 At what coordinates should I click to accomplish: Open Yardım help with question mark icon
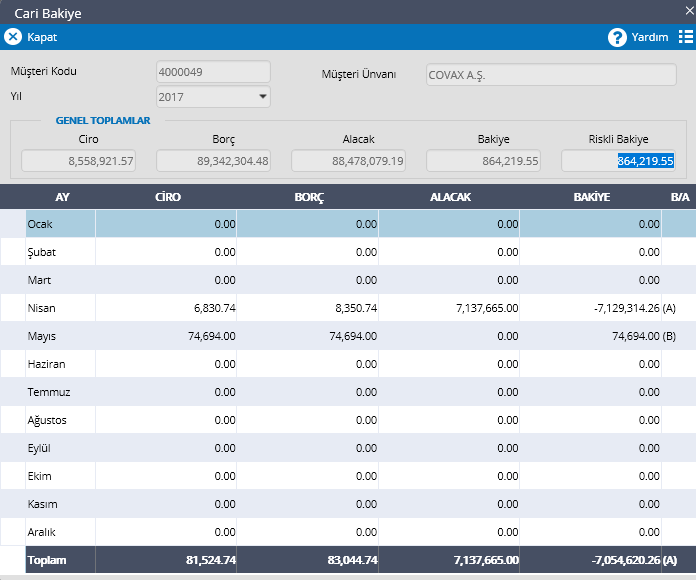pyautogui.click(x=617, y=37)
